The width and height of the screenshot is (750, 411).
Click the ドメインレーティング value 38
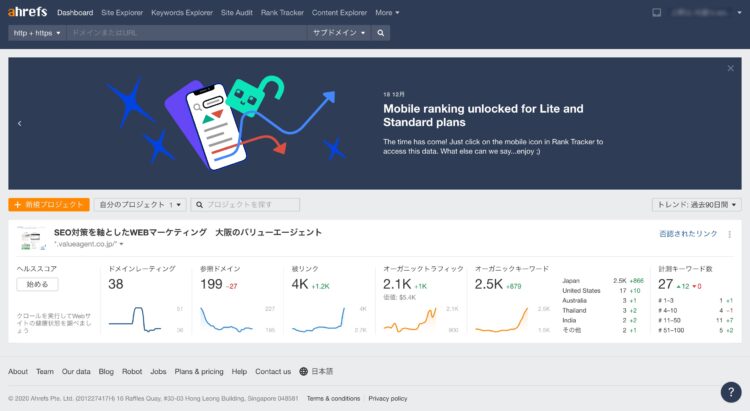(x=116, y=284)
